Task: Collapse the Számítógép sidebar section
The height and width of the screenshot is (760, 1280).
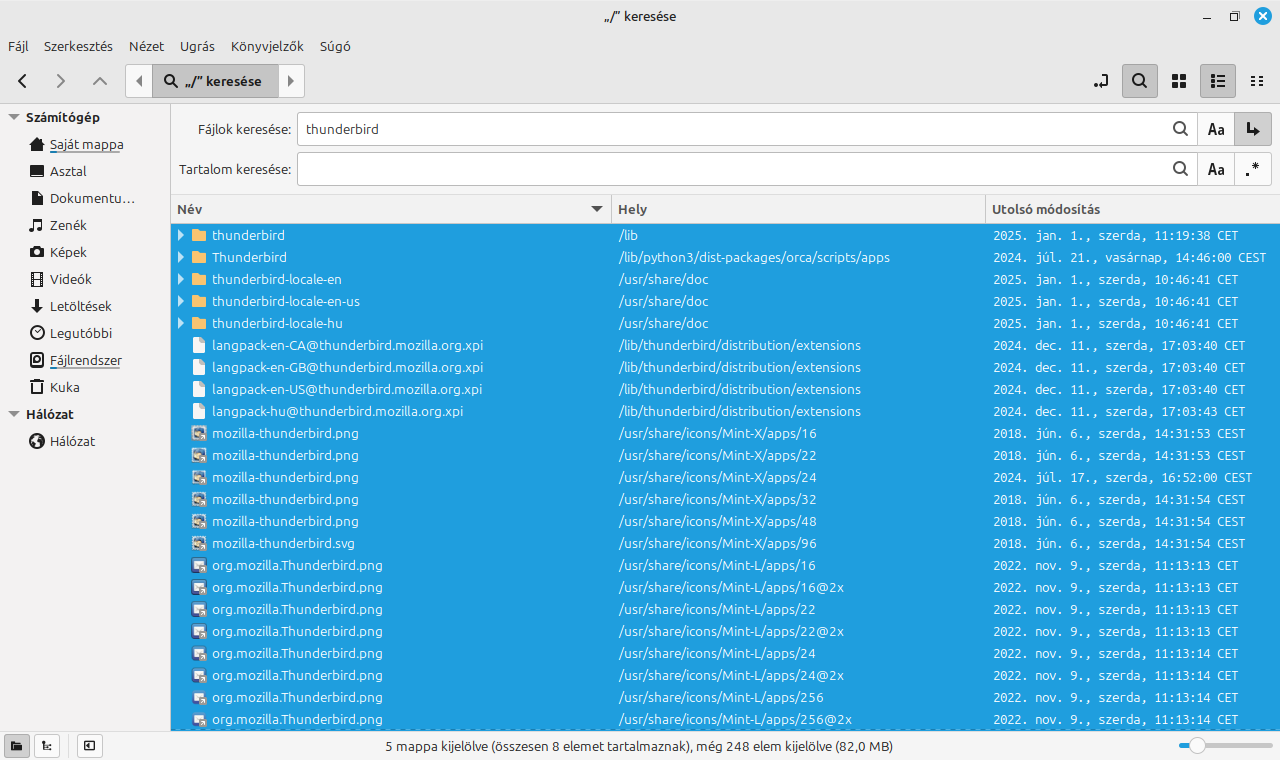Action: coord(14,117)
